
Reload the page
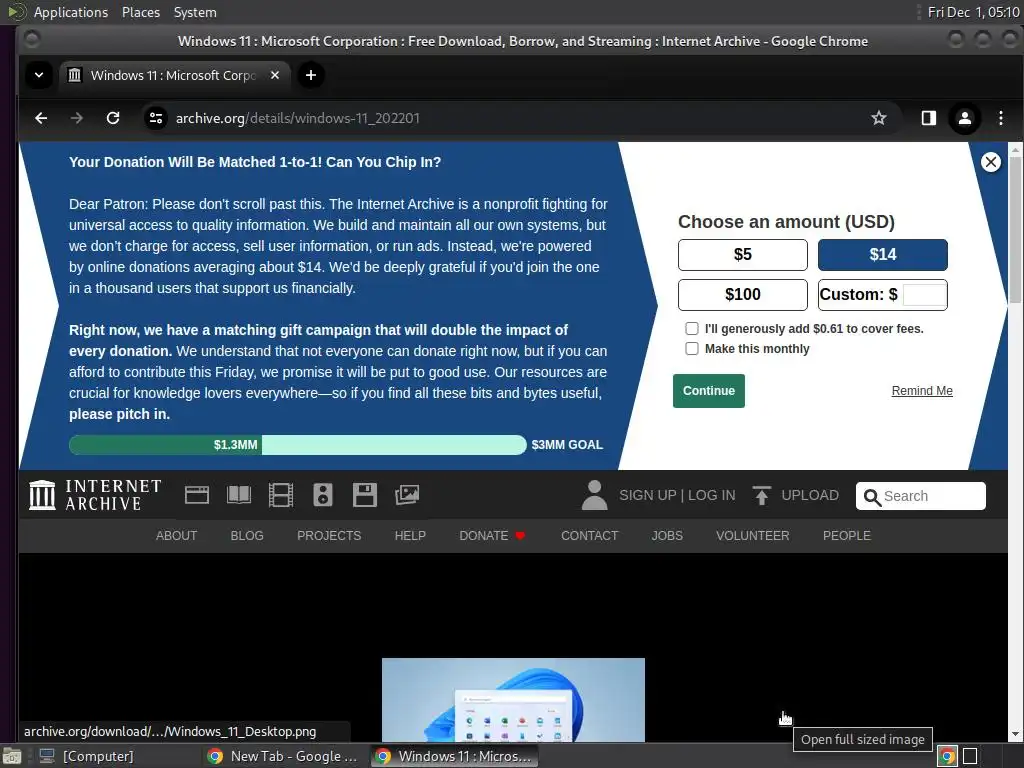113,118
